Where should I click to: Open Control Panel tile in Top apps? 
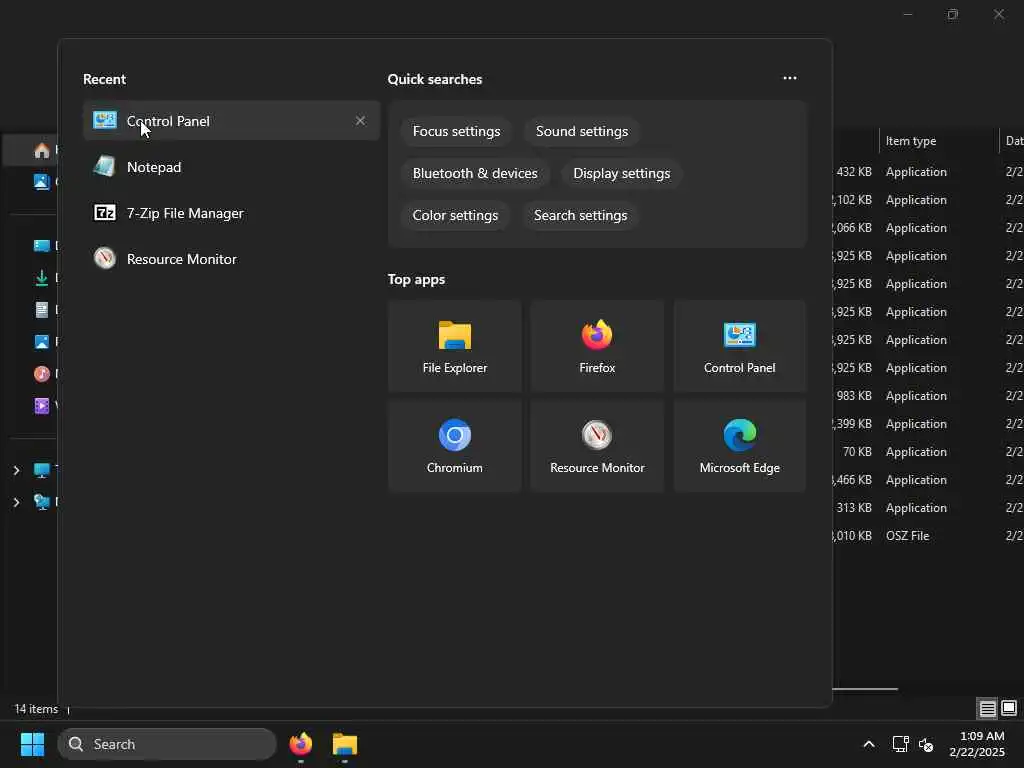tap(739, 347)
